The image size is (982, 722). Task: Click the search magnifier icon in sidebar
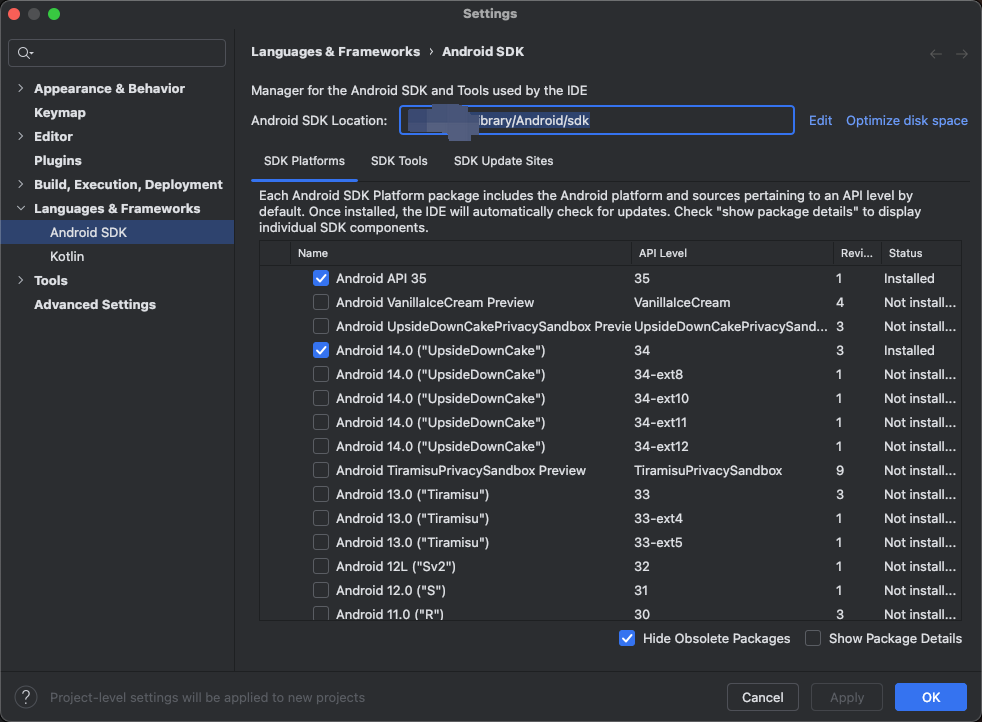(x=25, y=53)
